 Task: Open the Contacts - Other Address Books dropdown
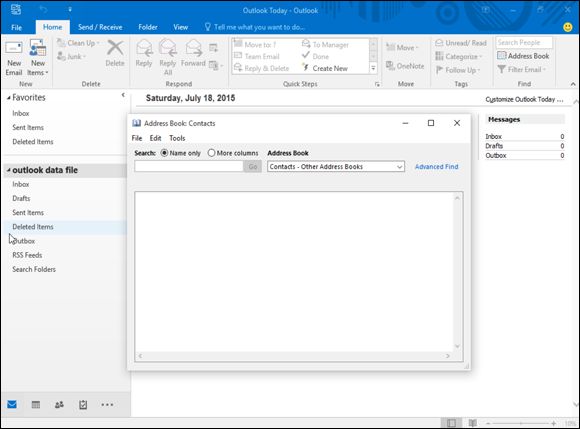(335, 167)
